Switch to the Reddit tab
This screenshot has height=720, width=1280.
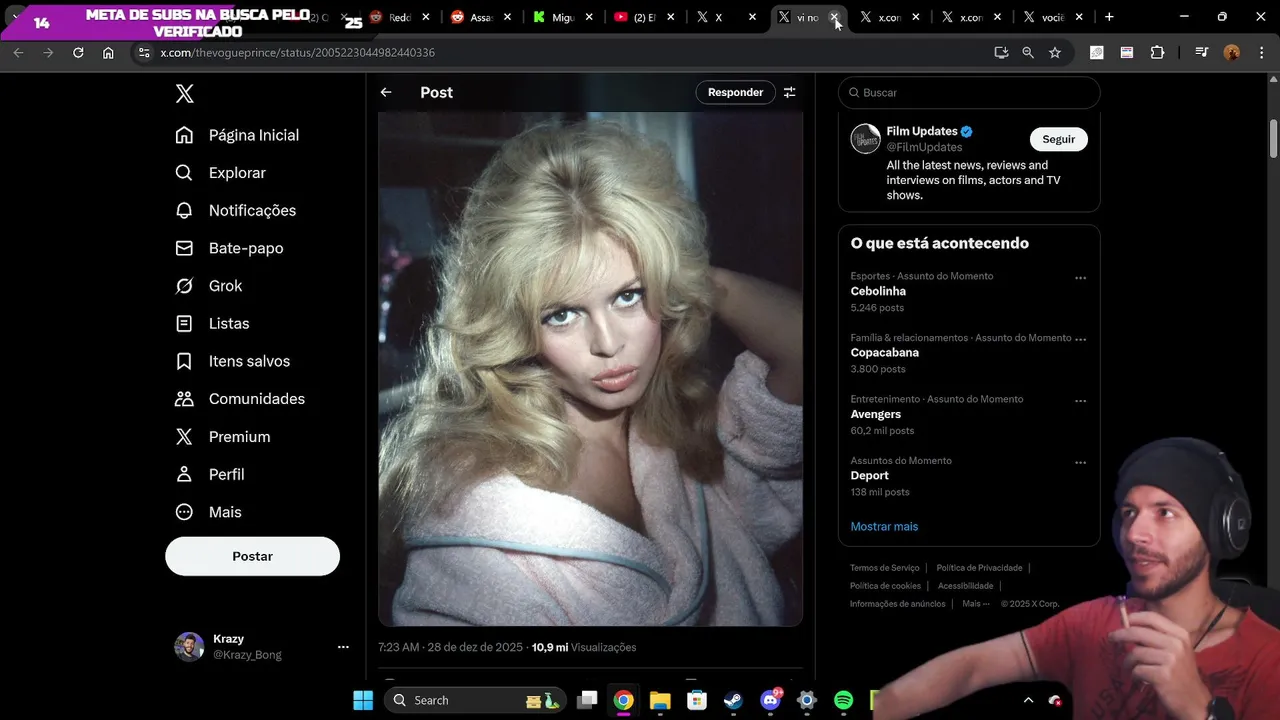tap(390, 17)
